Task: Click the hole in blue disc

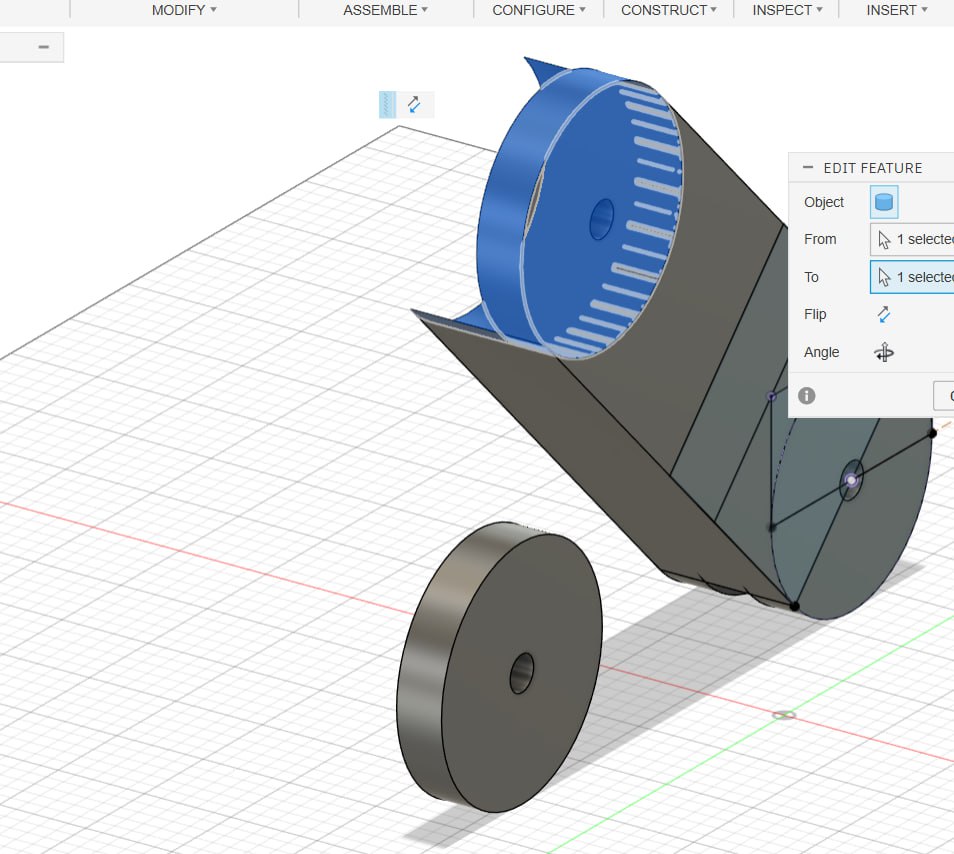Action: pos(602,219)
